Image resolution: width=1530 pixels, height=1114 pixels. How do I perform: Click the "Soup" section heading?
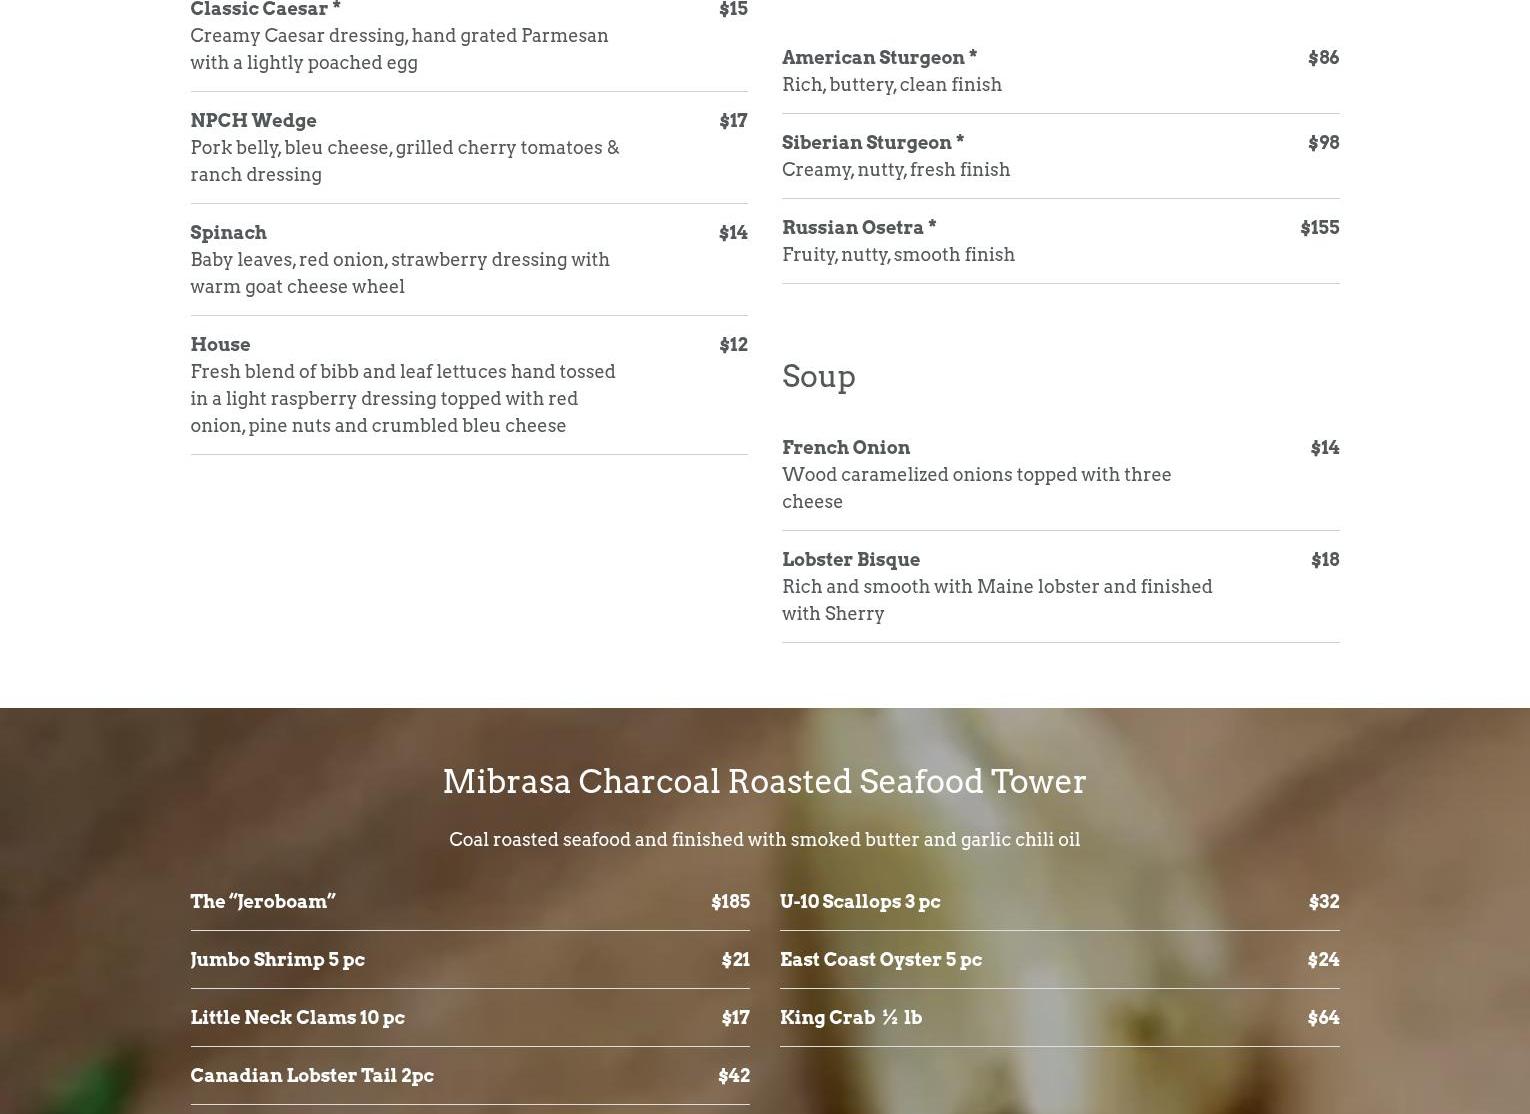tap(819, 376)
